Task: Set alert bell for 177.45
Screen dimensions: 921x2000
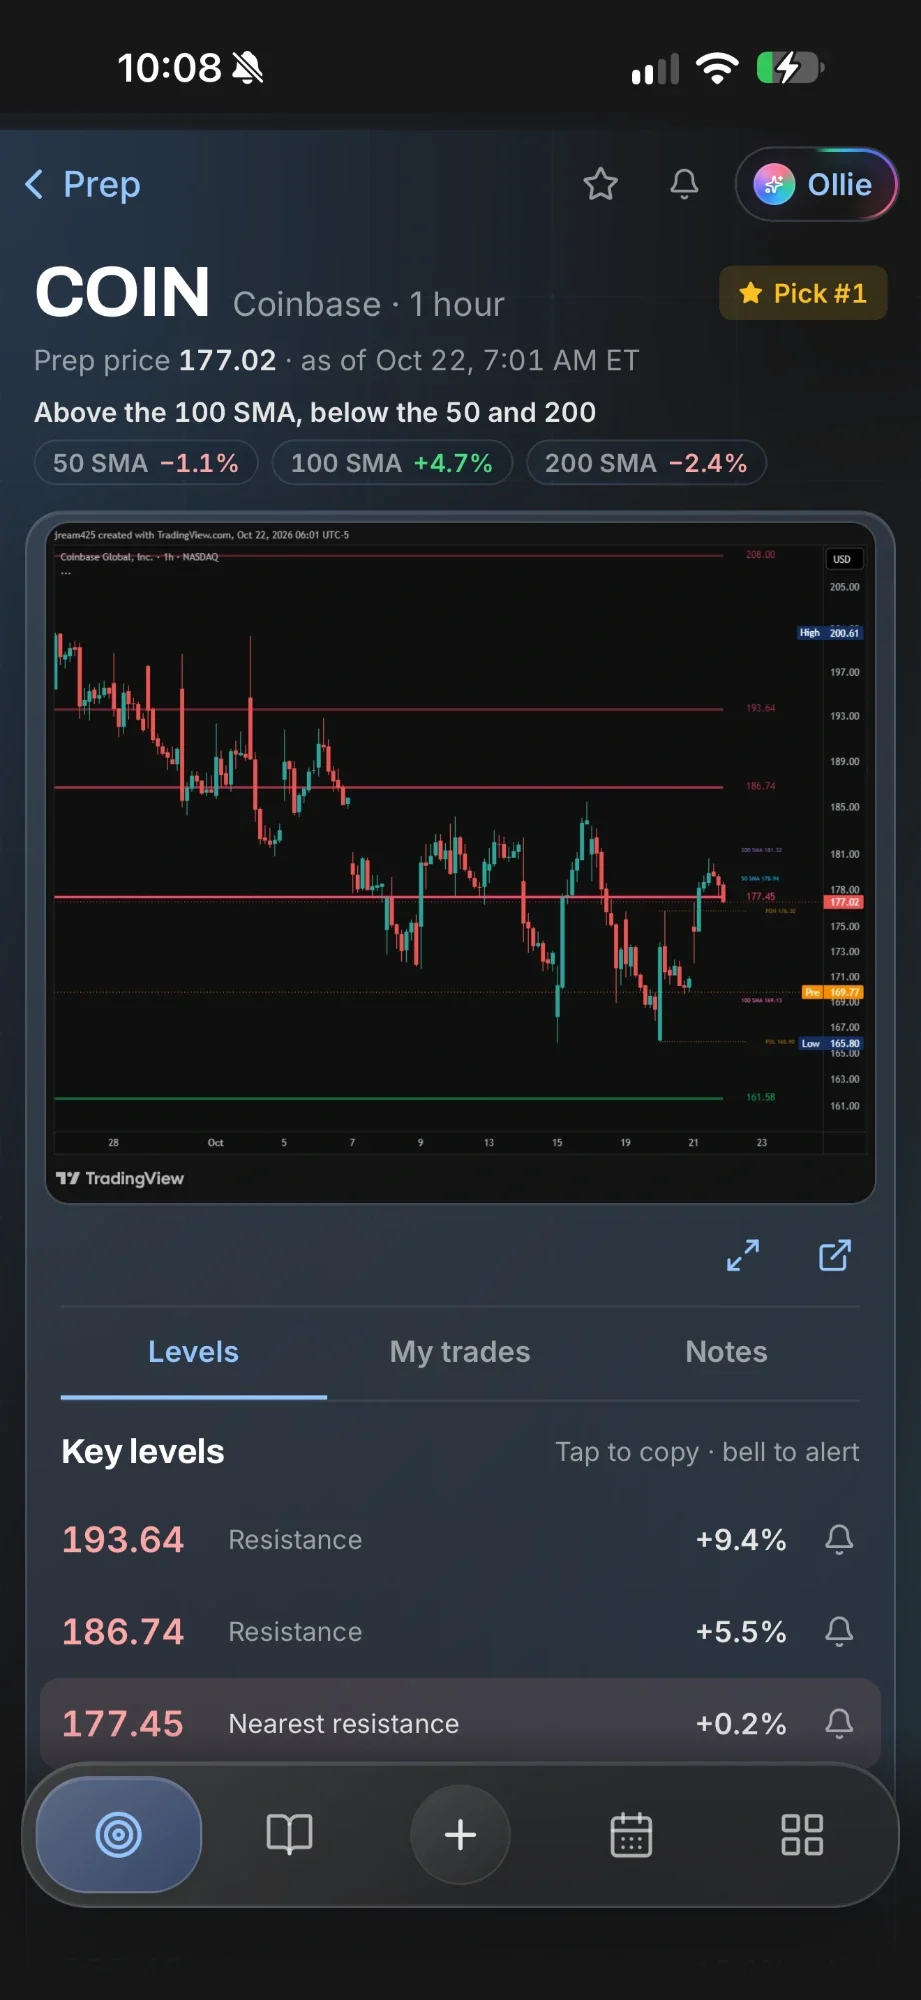Action: click(839, 1723)
